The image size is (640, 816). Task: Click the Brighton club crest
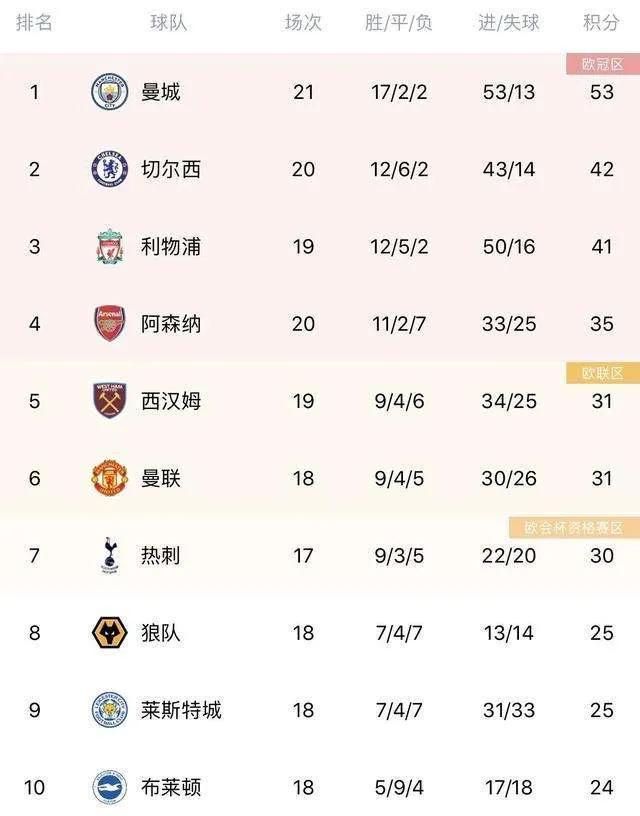[109, 787]
